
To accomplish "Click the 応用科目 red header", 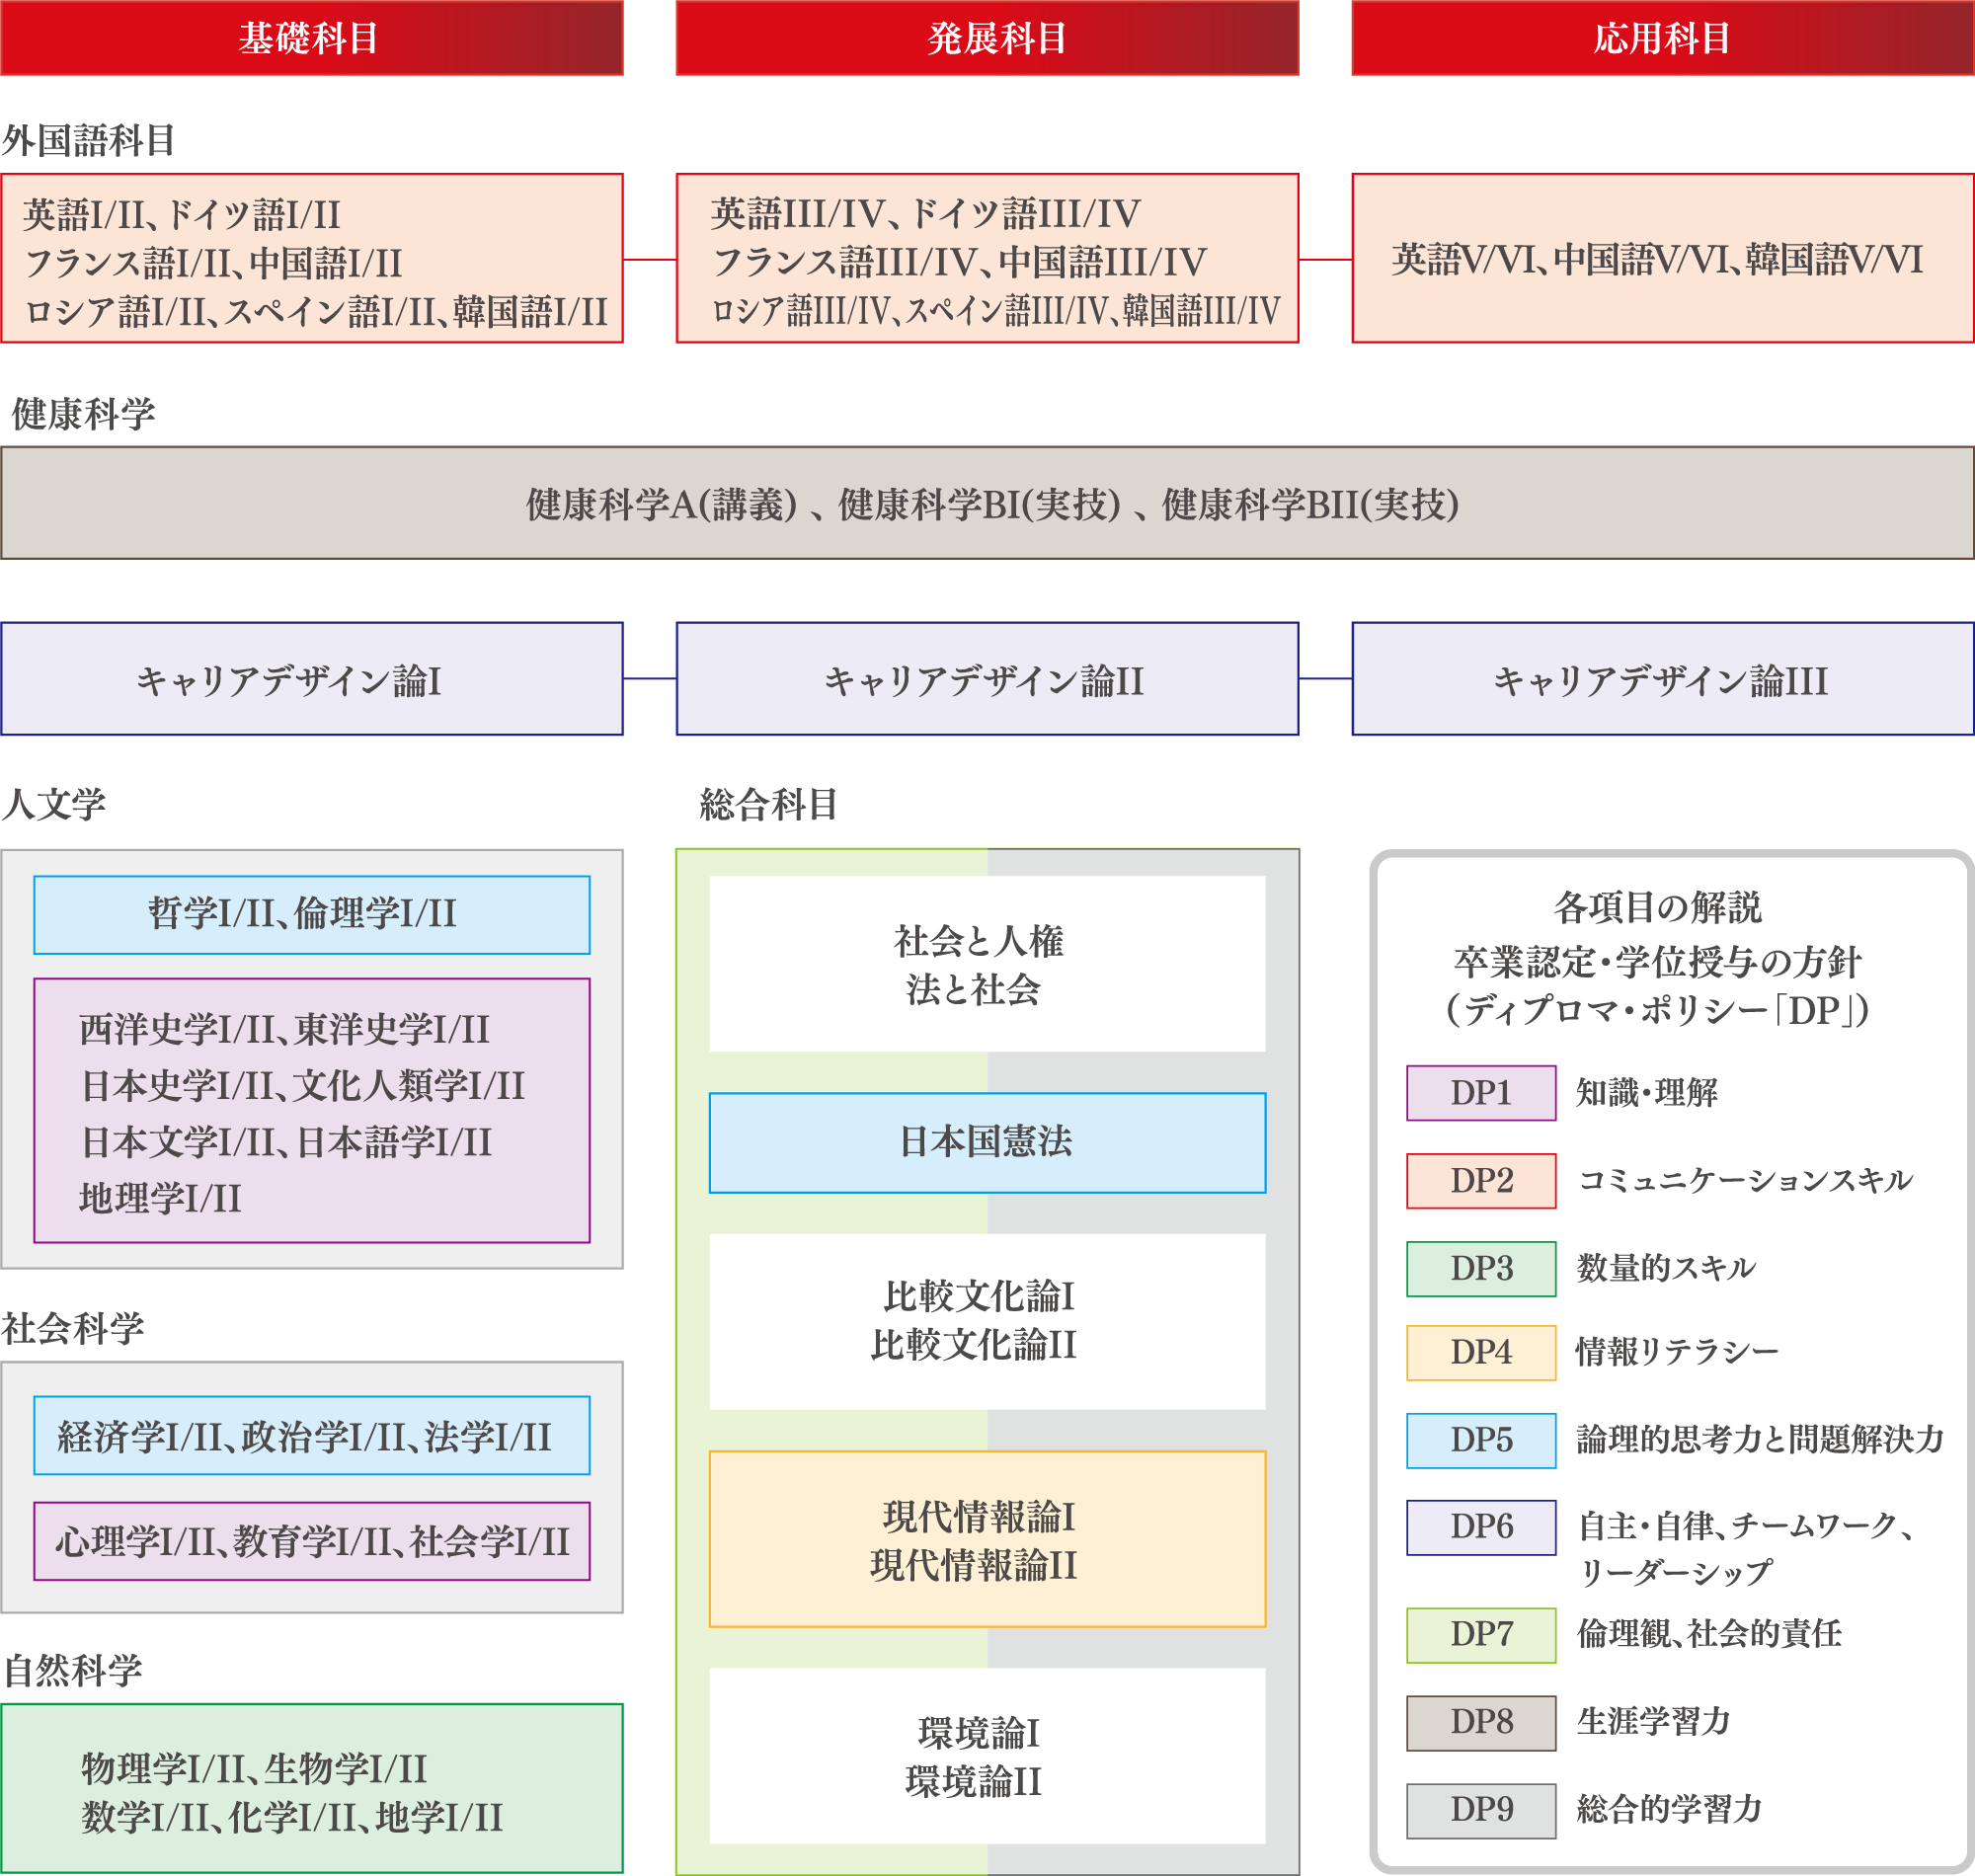I will click(1663, 38).
